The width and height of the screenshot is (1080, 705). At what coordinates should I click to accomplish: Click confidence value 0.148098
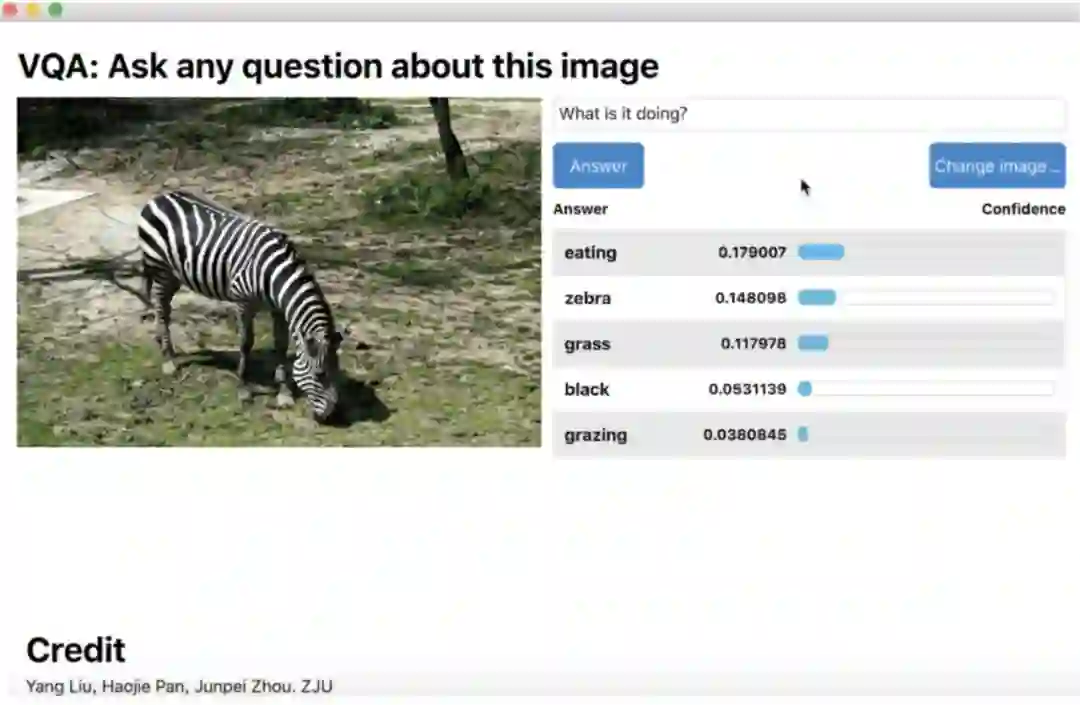click(750, 297)
